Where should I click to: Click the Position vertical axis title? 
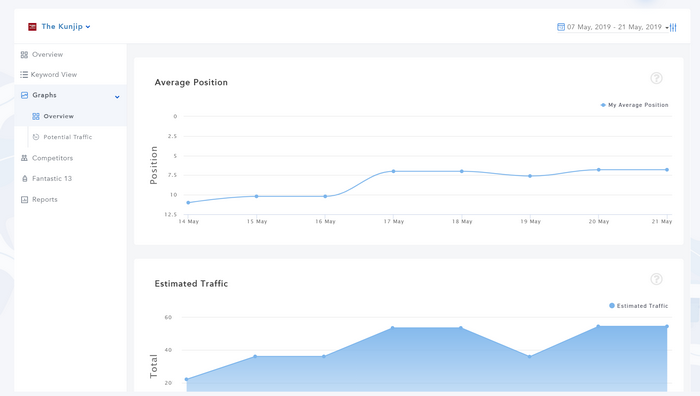(x=154, y=165)
